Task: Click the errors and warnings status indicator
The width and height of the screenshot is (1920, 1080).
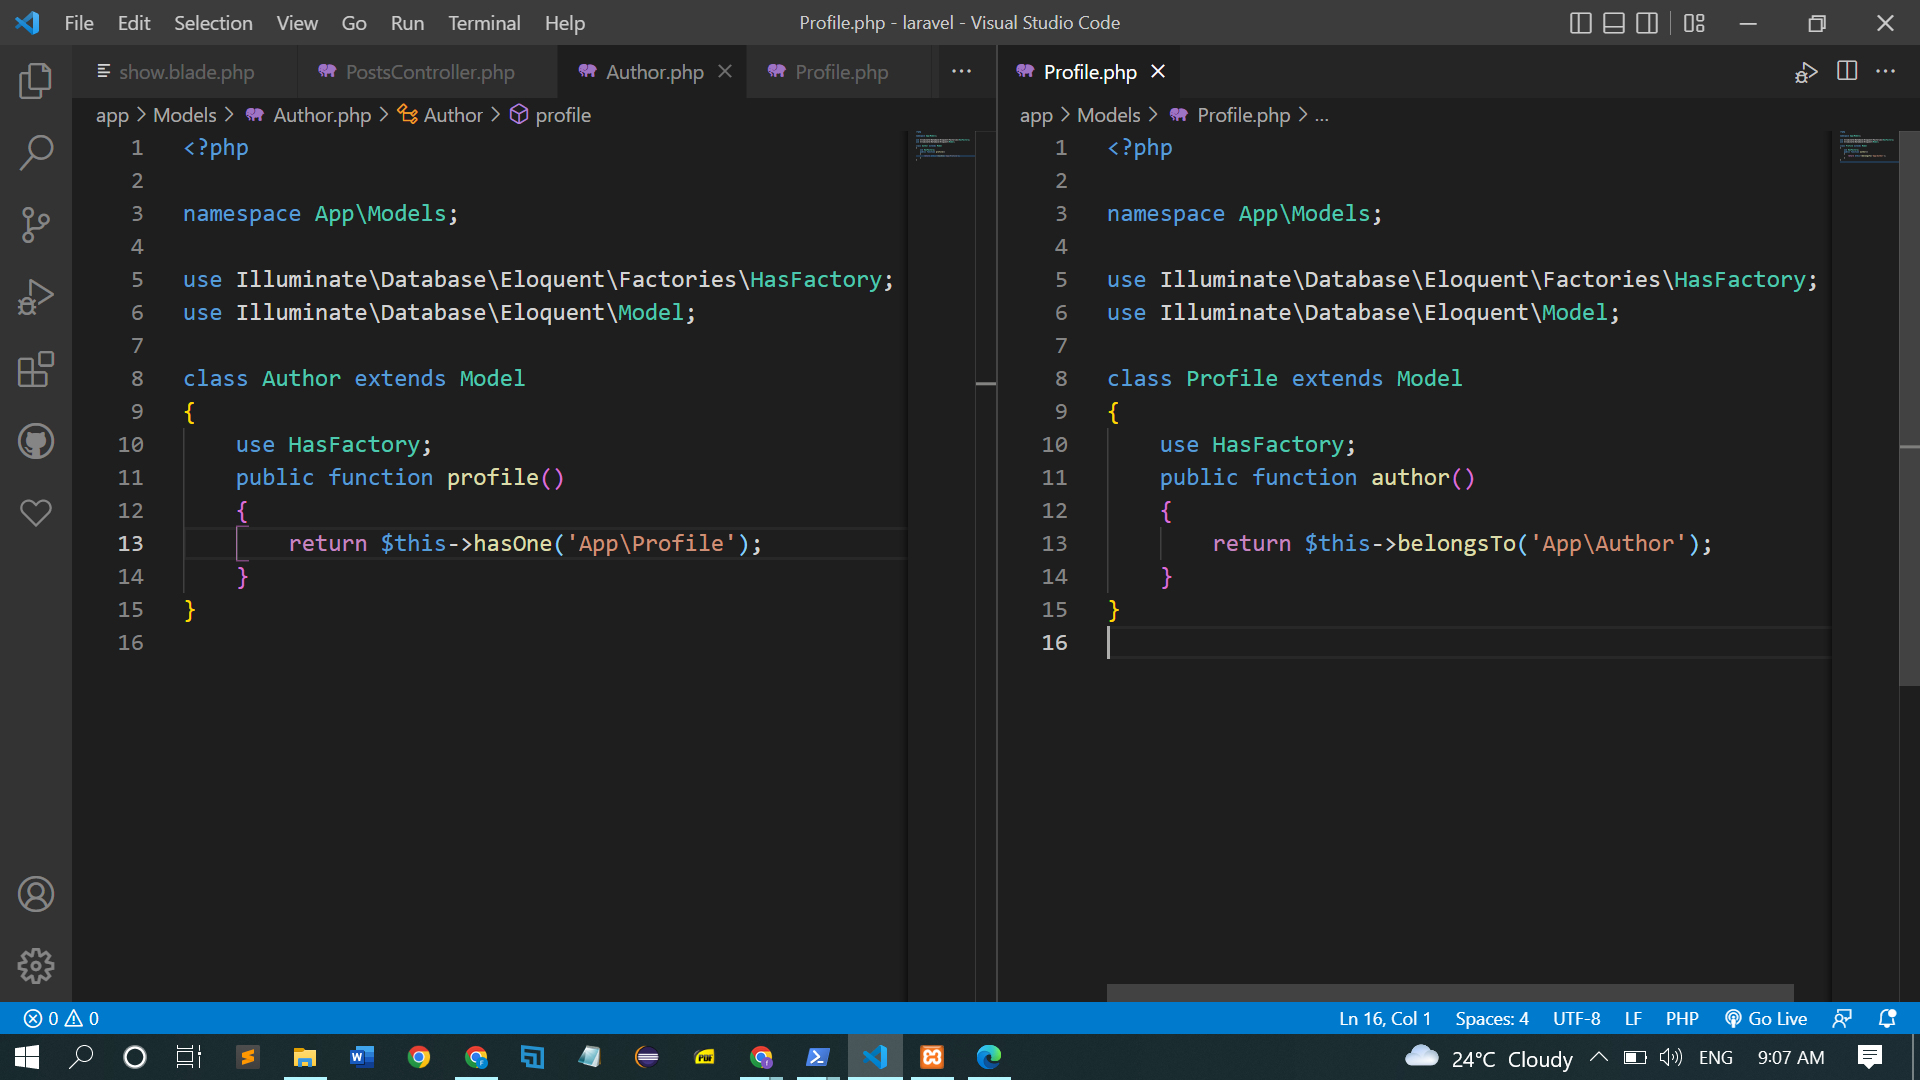Action: click(61, 1018)
